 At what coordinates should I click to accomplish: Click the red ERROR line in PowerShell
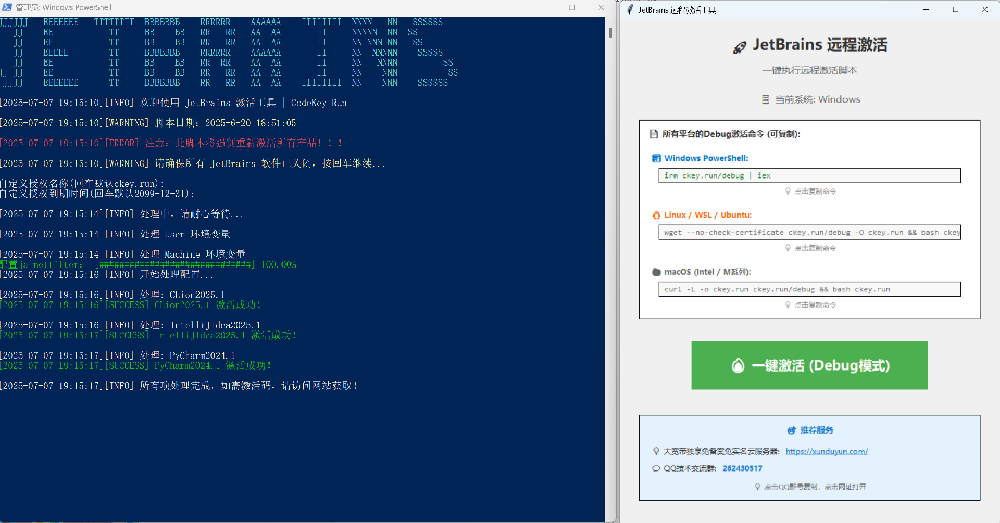pyautogui.click(x=172, y=143)
